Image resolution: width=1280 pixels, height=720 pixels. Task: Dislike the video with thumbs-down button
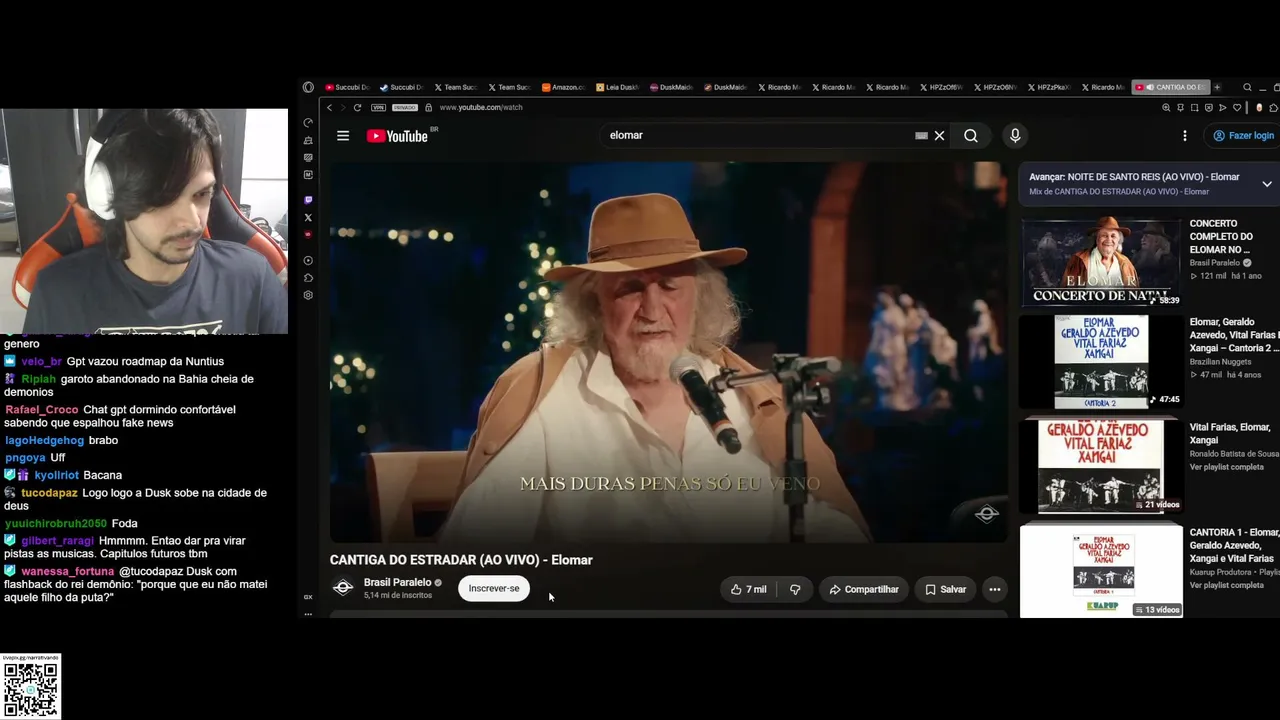(x=795, y=590)
